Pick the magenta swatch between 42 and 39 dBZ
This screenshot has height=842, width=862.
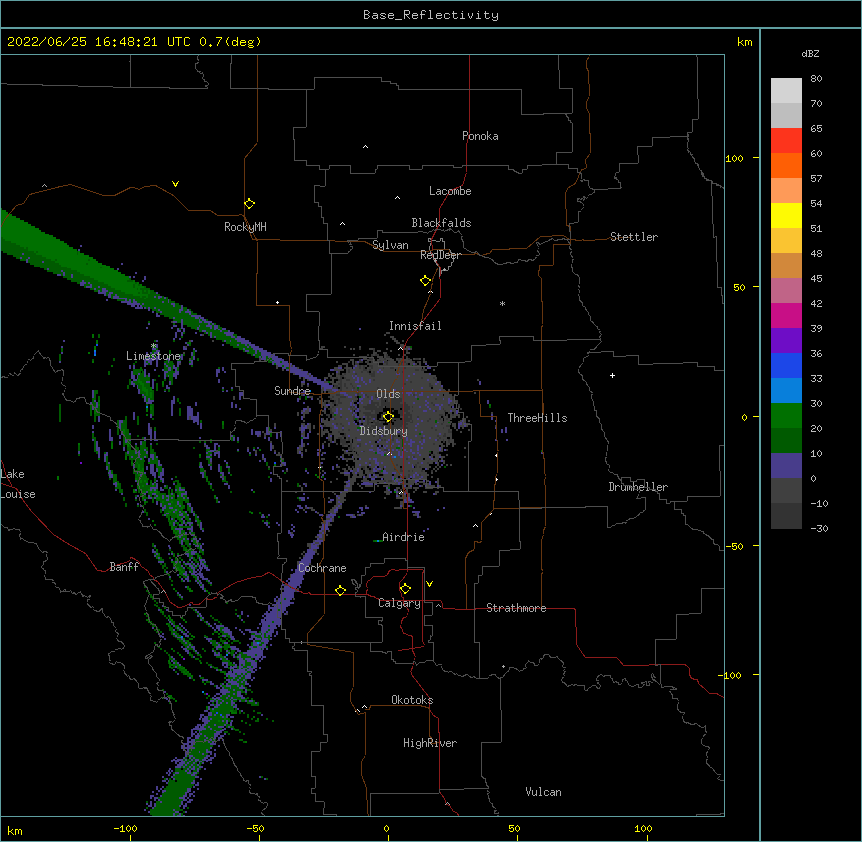pyautogui.click(x=786, y=315)
